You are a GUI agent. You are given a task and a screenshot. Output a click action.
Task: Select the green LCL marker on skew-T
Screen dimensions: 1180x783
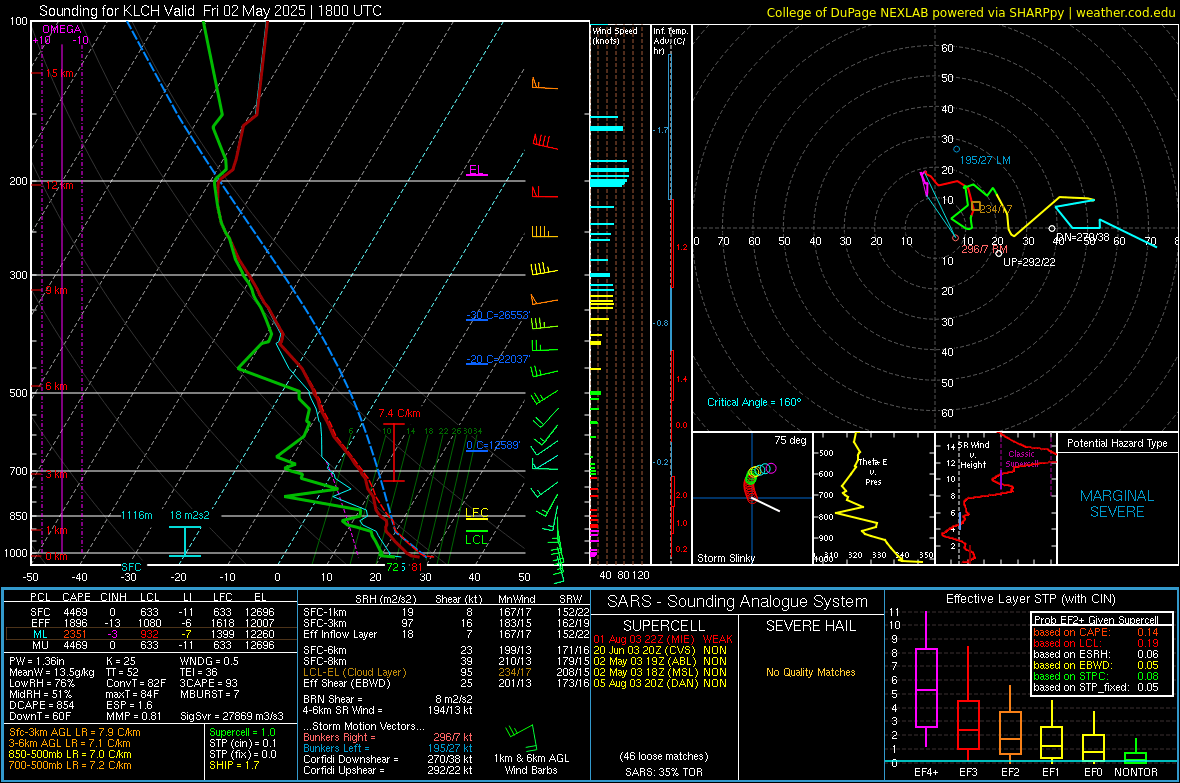pos(476,539)
